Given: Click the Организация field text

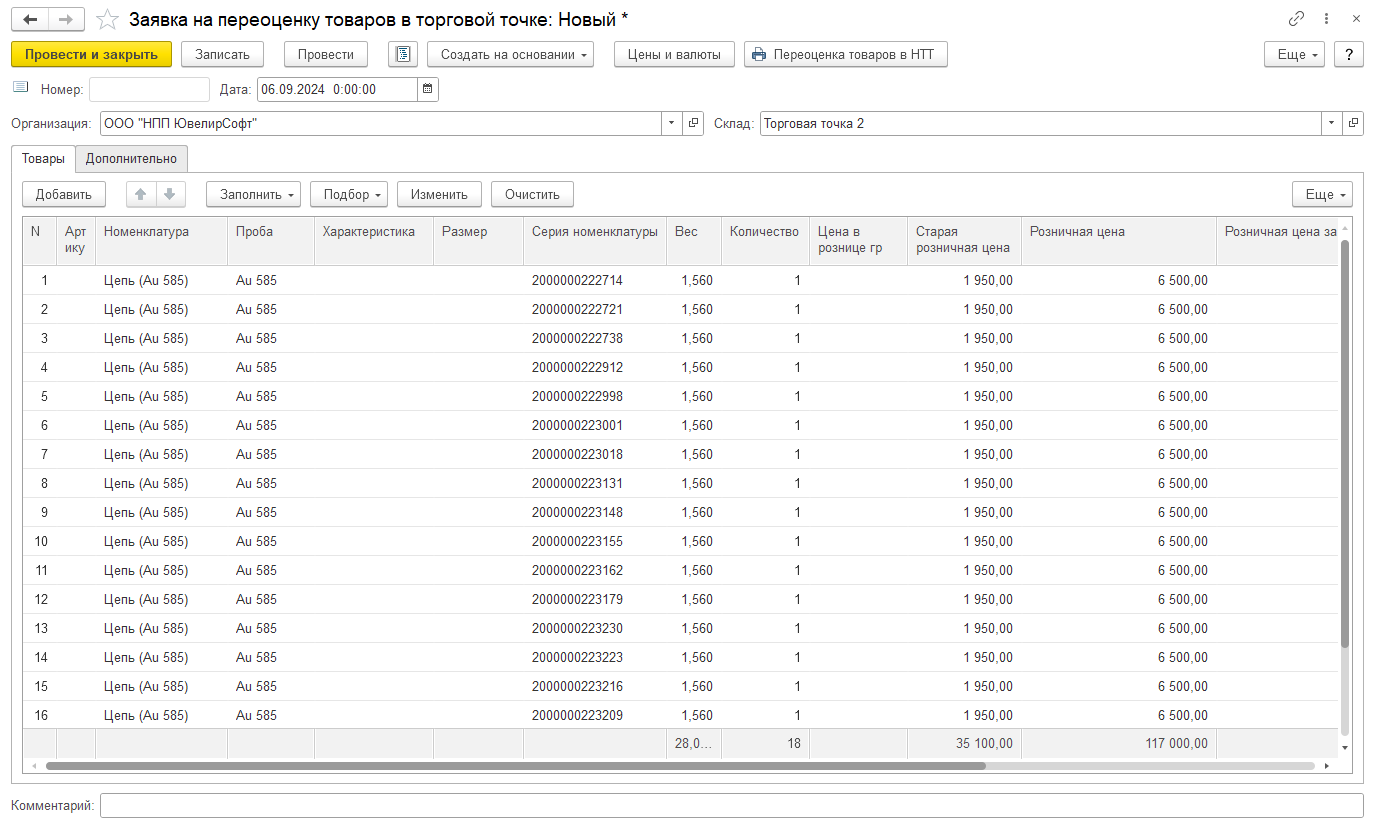Looking at the screenshot, I should pyautogui.click(x=381, y=123).
